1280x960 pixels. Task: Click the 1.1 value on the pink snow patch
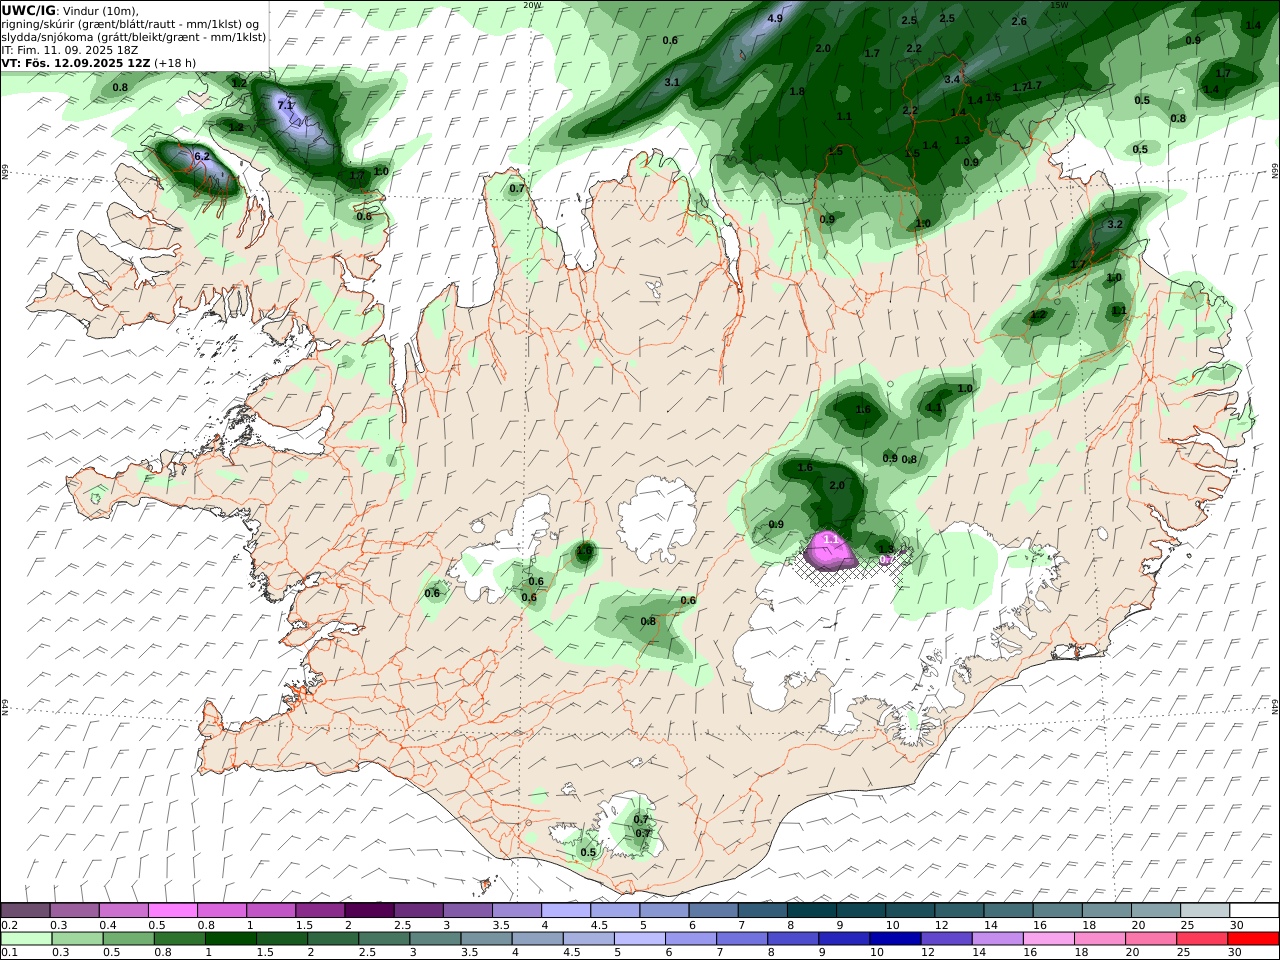pyautogui.click(x=830, y=539)
